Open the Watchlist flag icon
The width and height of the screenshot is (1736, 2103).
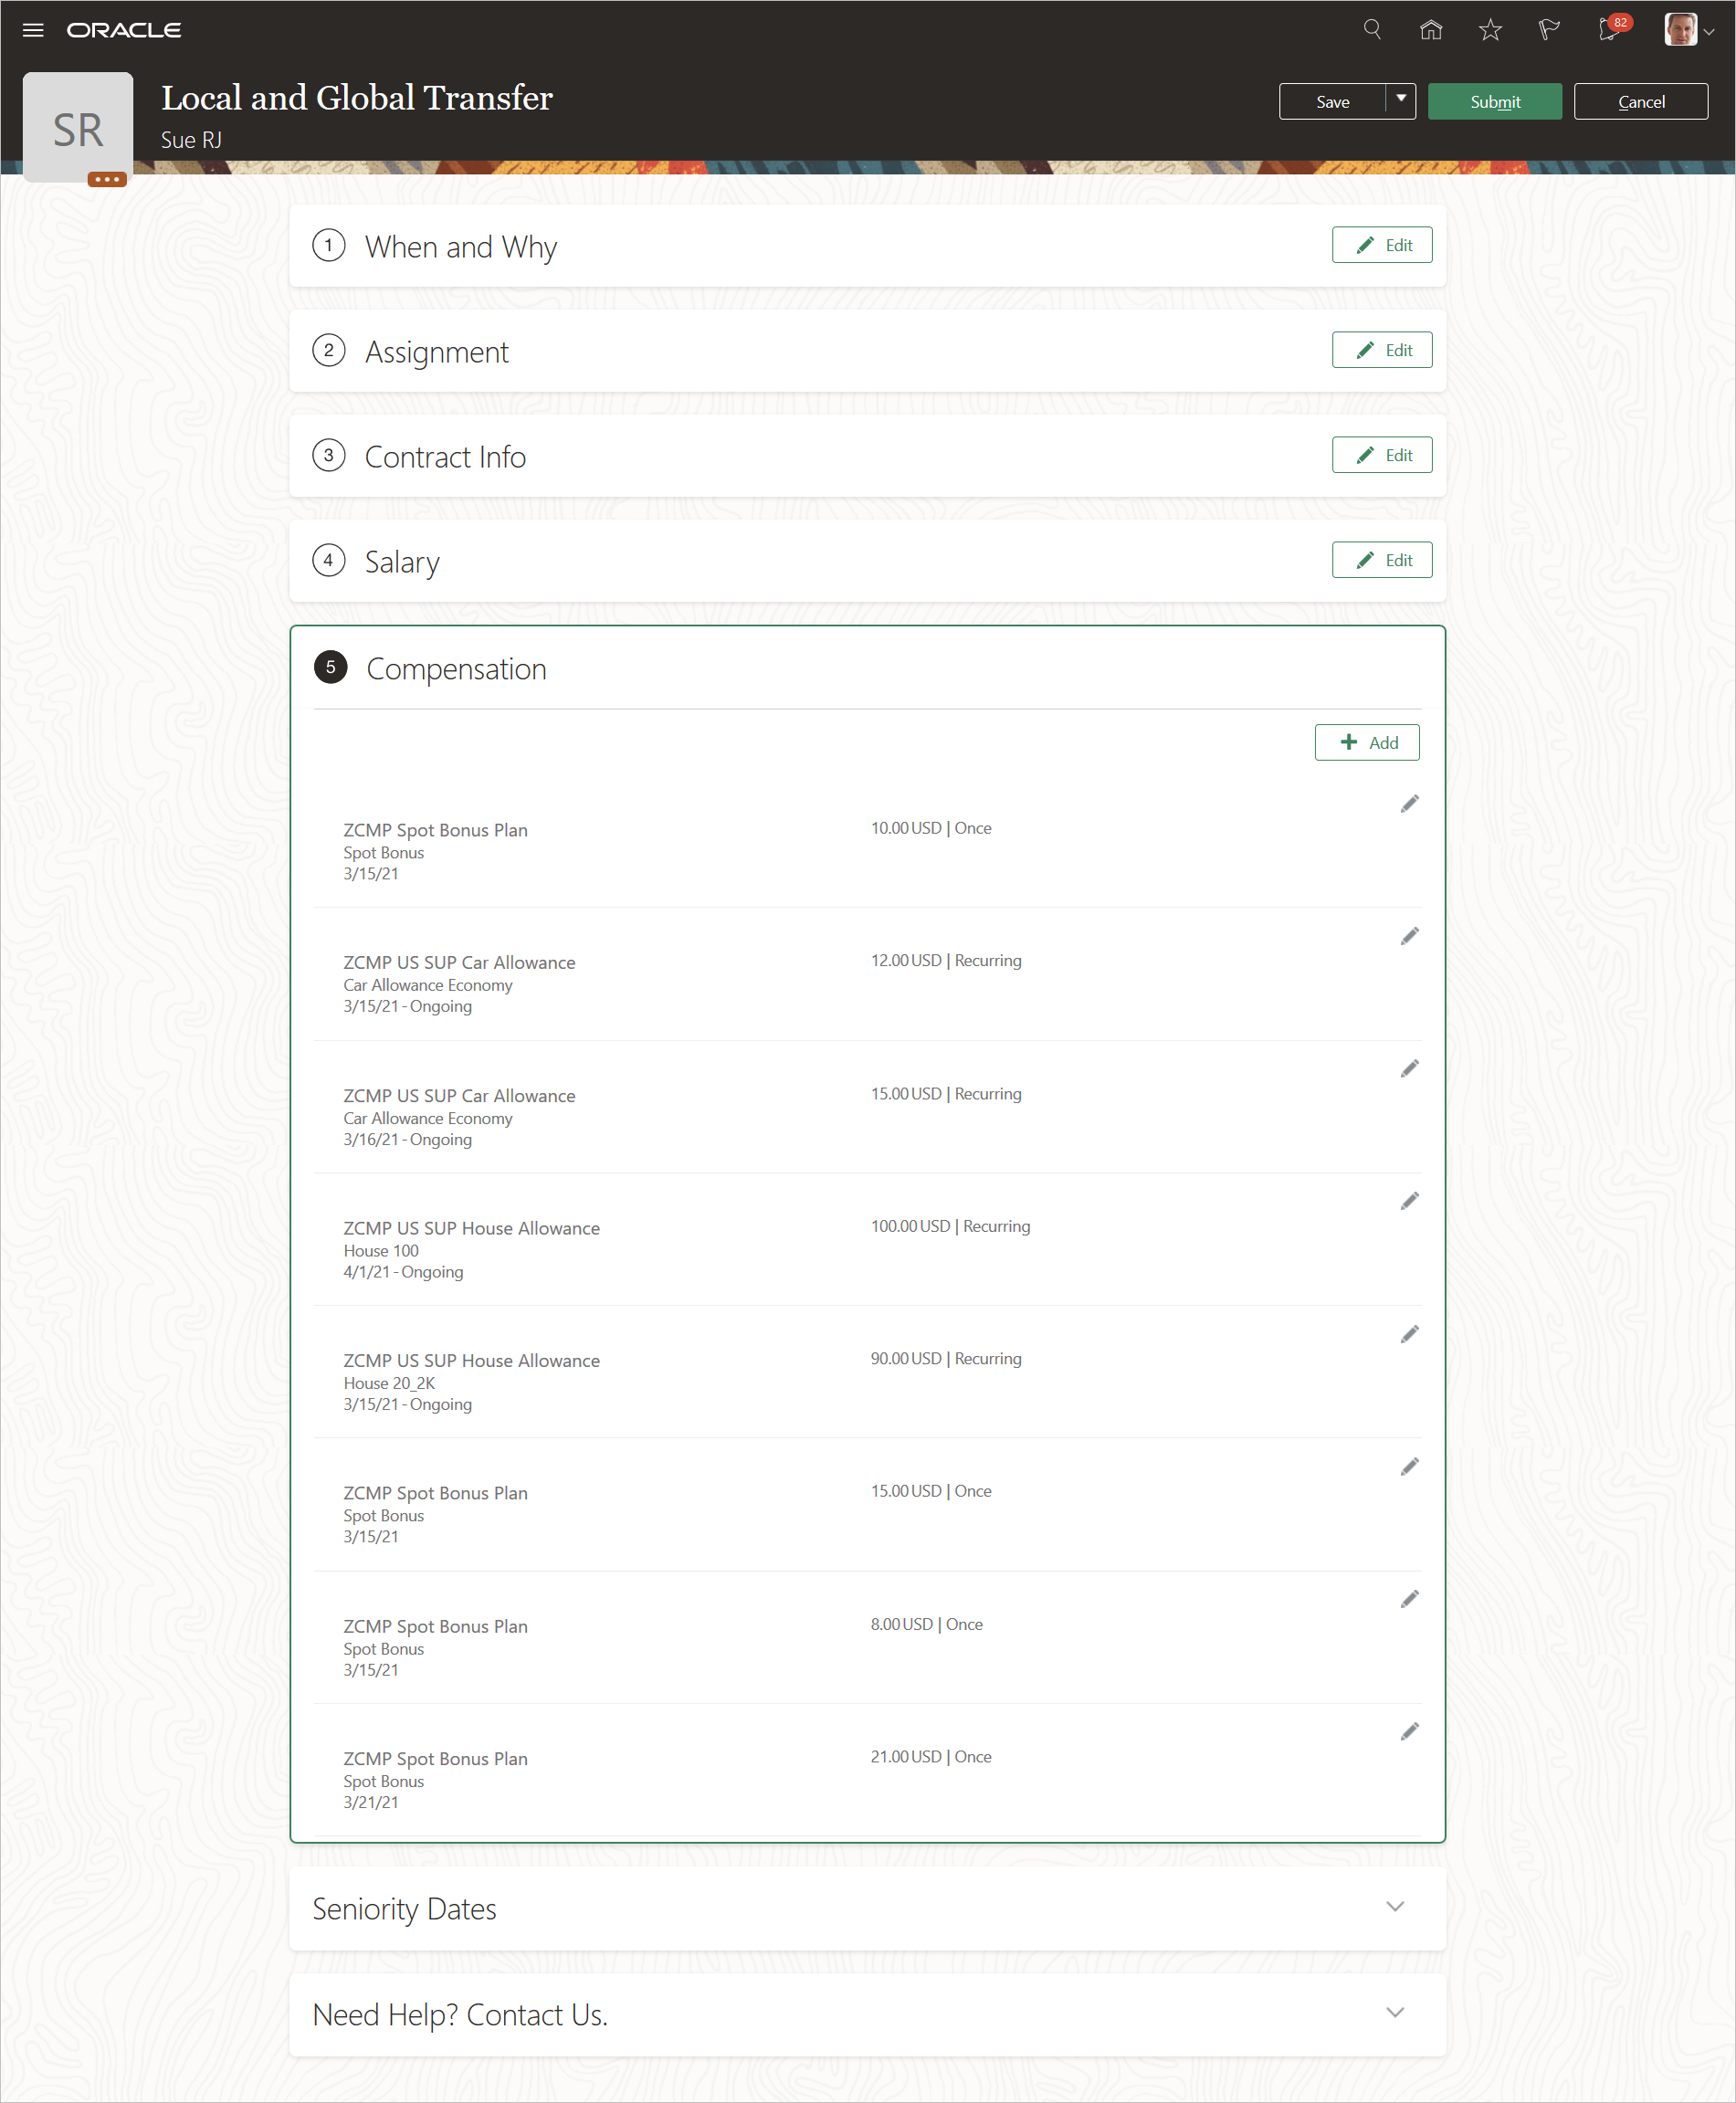click(x=1549, y=30)
